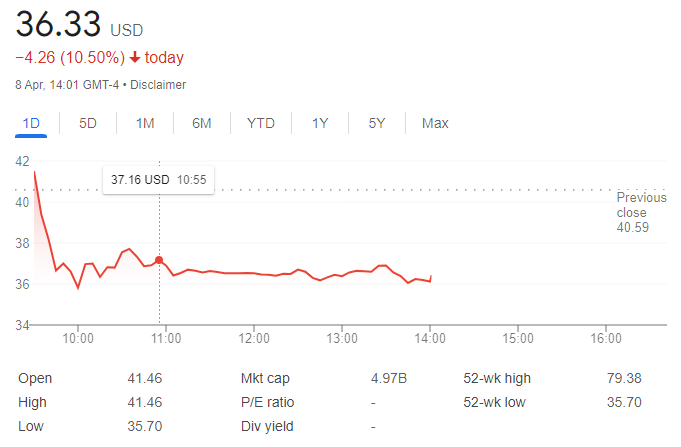This screenshot has height=447, width=681.
Task: Click the Previous close 40.59 label
Action: (641, 212)
